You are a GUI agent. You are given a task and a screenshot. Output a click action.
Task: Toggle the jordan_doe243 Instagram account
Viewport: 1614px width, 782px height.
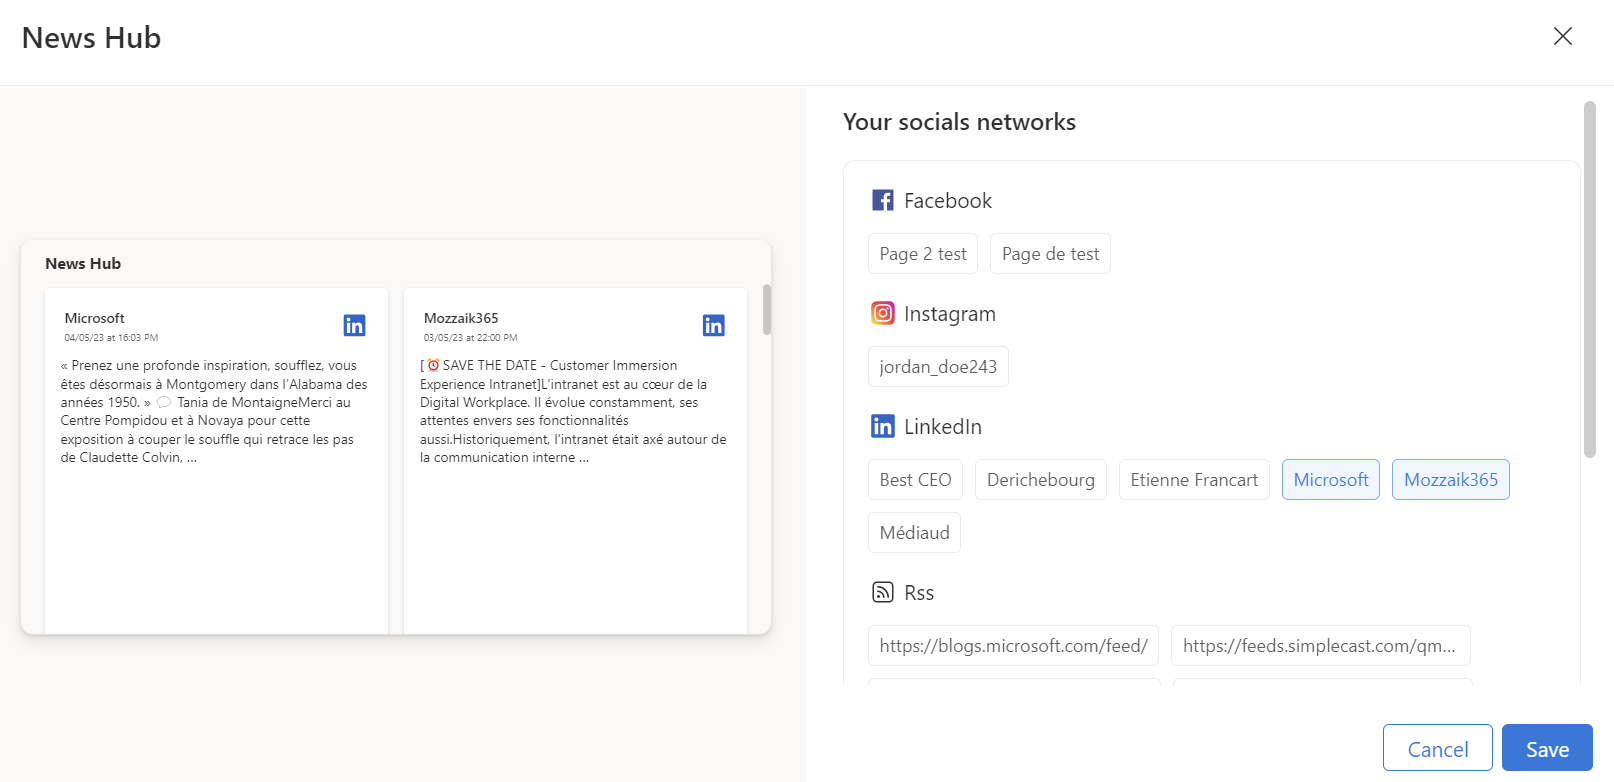(938, 367)
